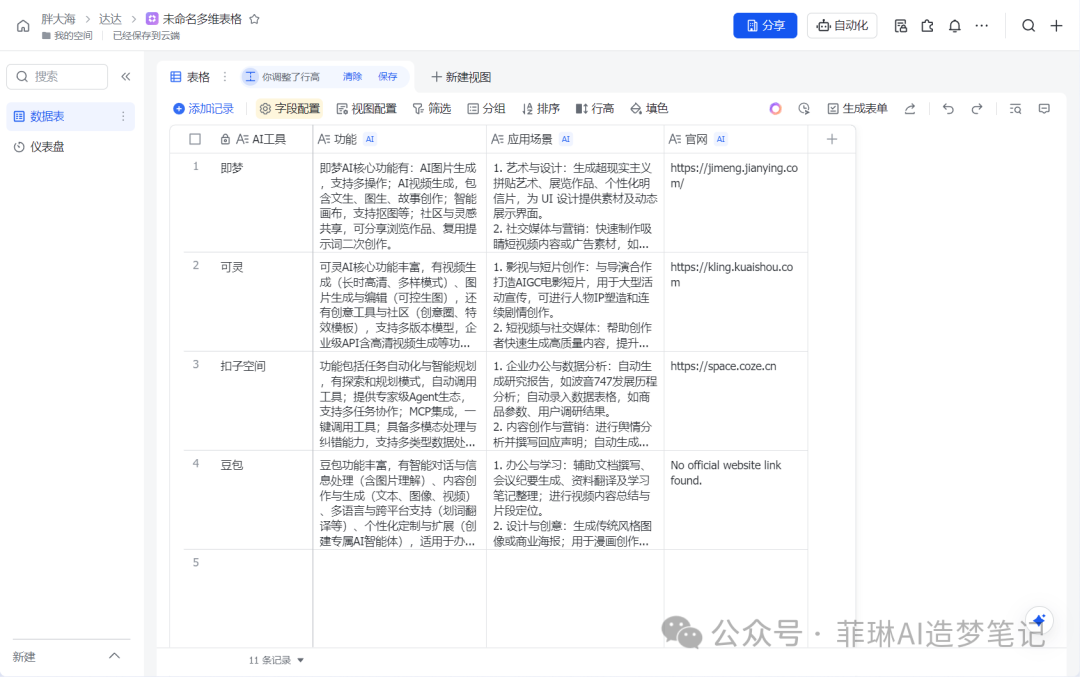
Task: Open the find-in-table search icon
Action: pos(1015,109)
